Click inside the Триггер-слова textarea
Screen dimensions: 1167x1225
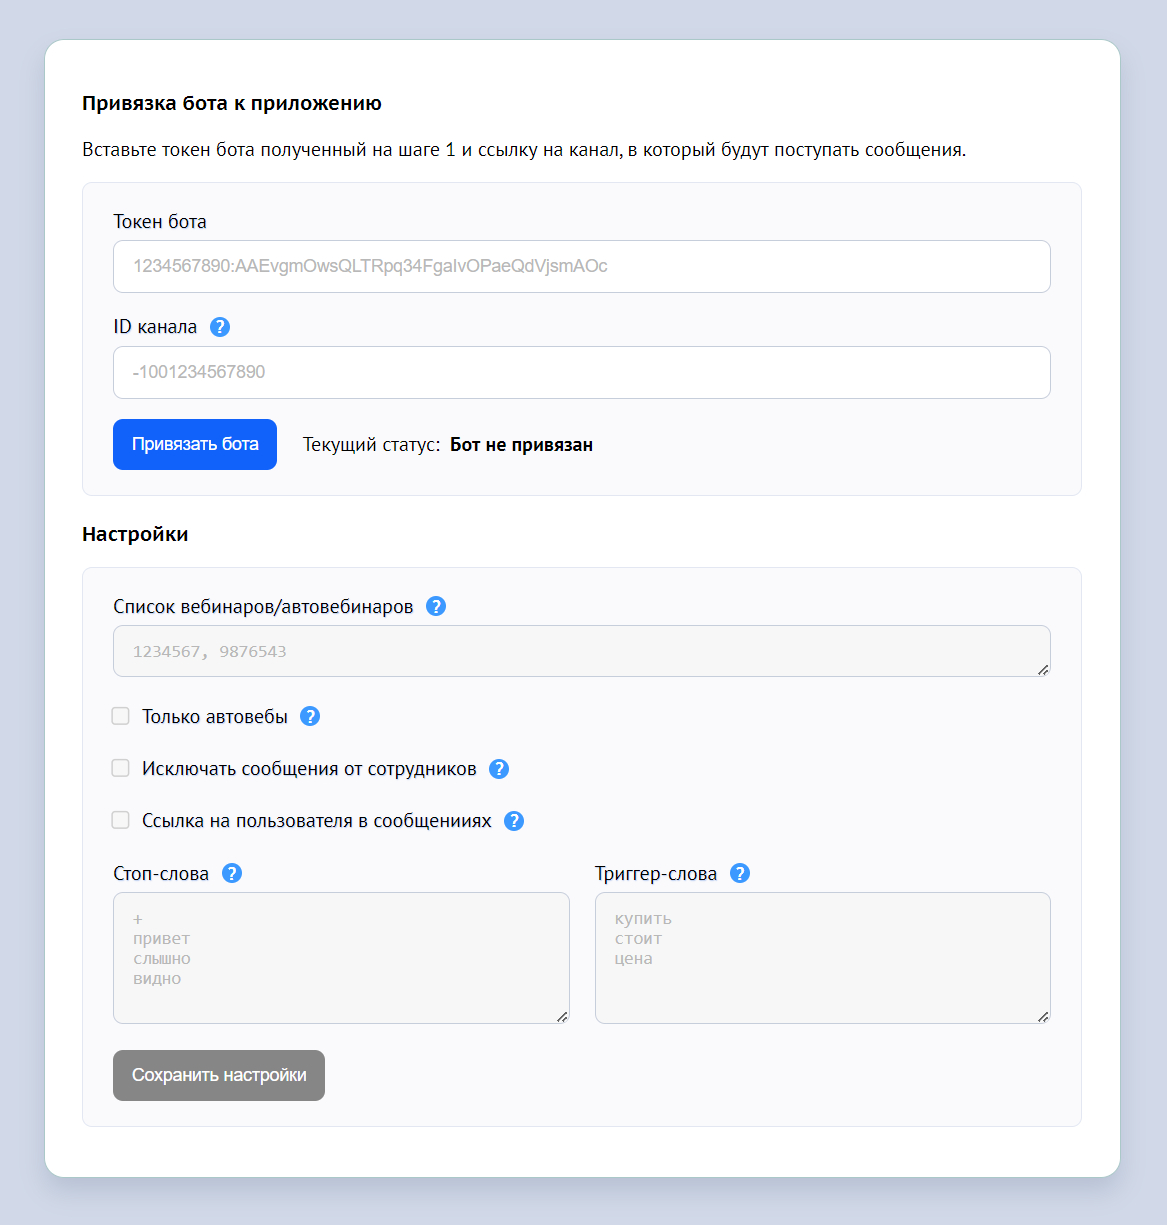pyautogui.click(x=823, y=958)
